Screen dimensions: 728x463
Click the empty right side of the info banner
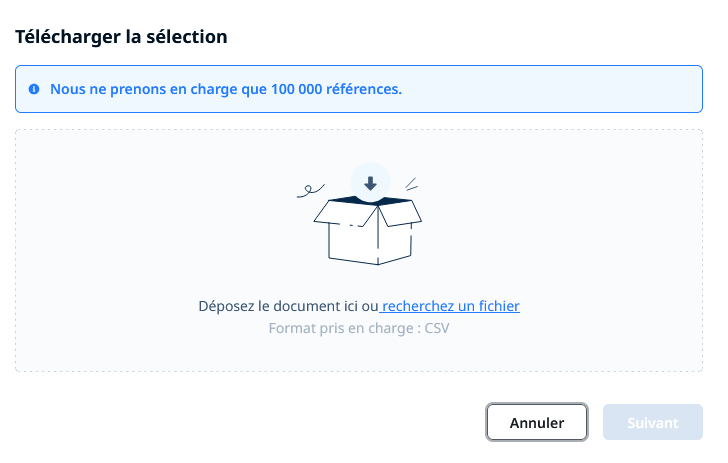(552, 89)
